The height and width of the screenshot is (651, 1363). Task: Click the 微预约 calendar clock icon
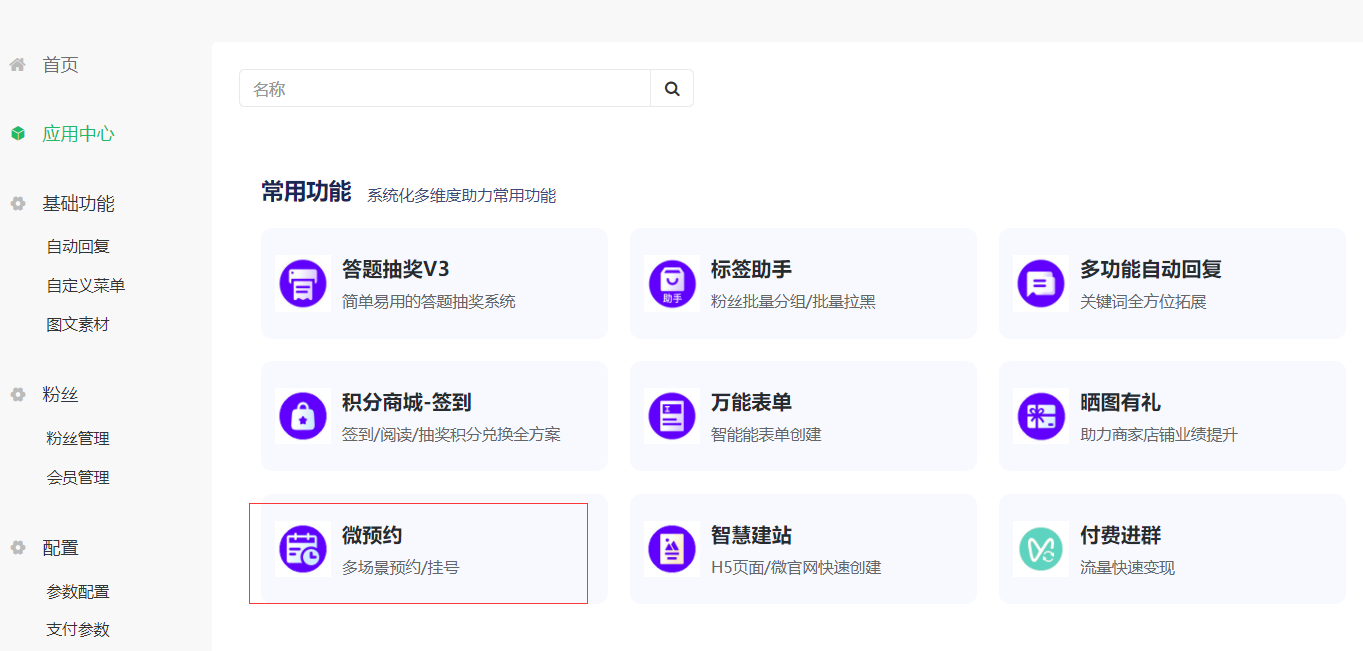302,550
